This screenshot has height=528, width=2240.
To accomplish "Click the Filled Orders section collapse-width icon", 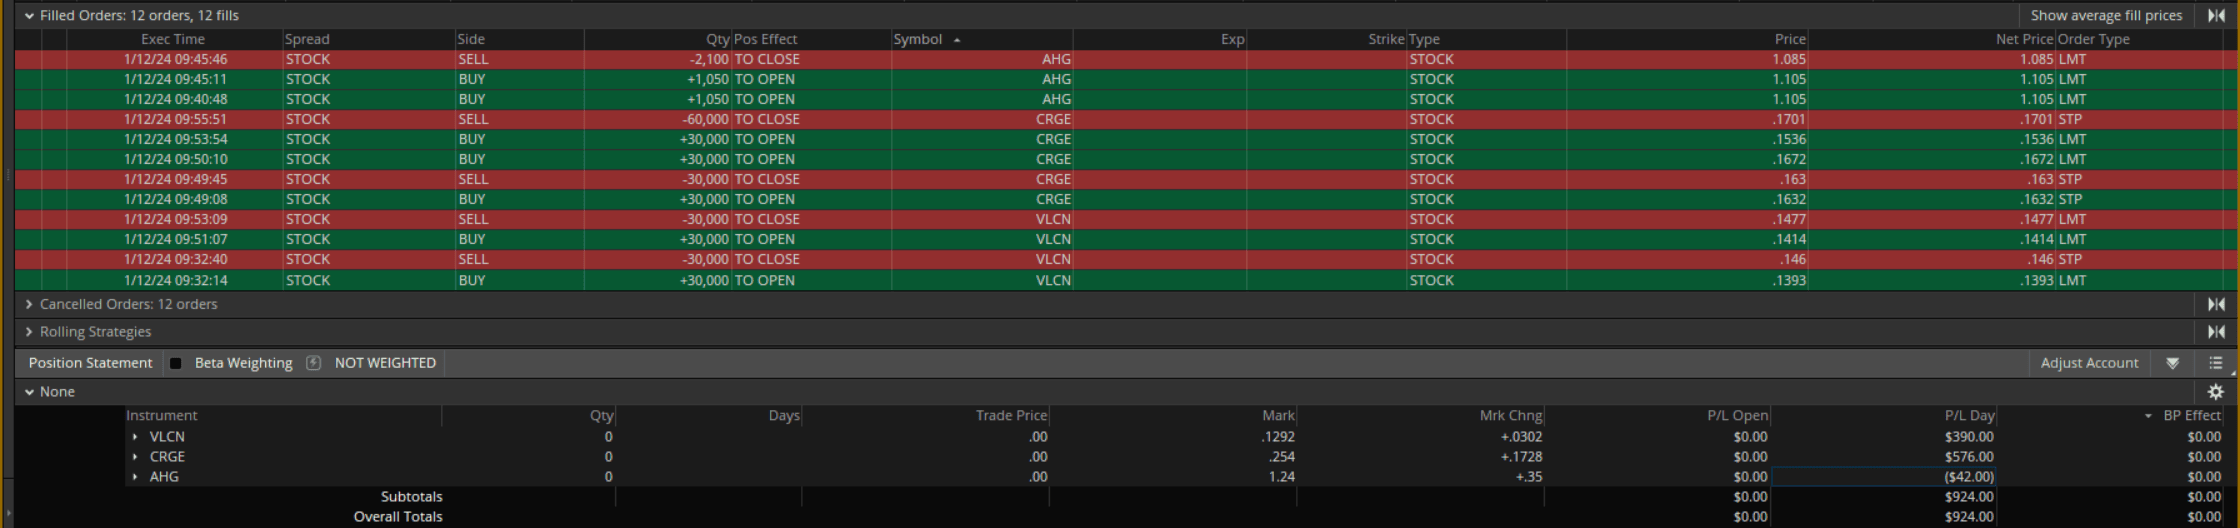I will (x=2216, y=15).
